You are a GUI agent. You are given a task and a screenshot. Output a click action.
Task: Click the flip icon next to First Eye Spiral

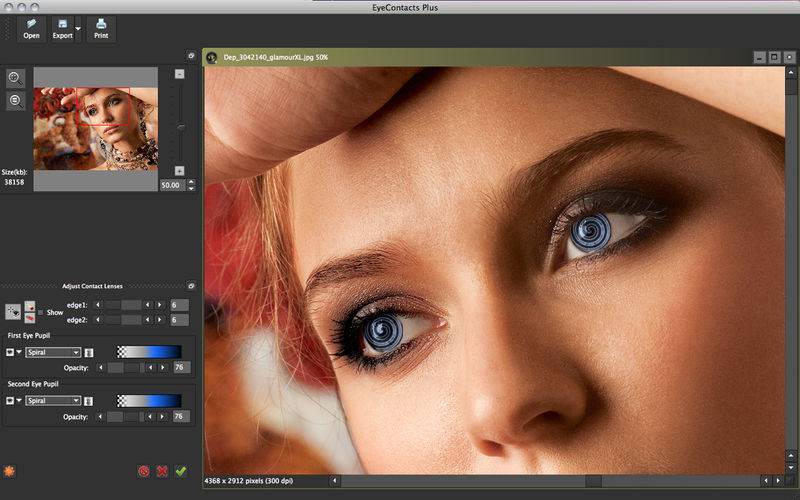(x=89, y=353)
